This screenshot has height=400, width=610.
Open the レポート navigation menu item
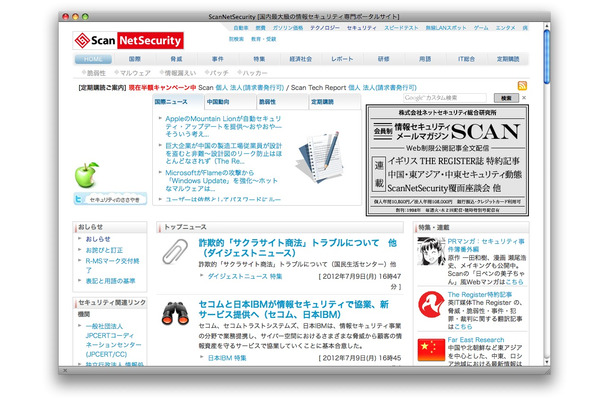pyautogui.click(x=343, y=59)
